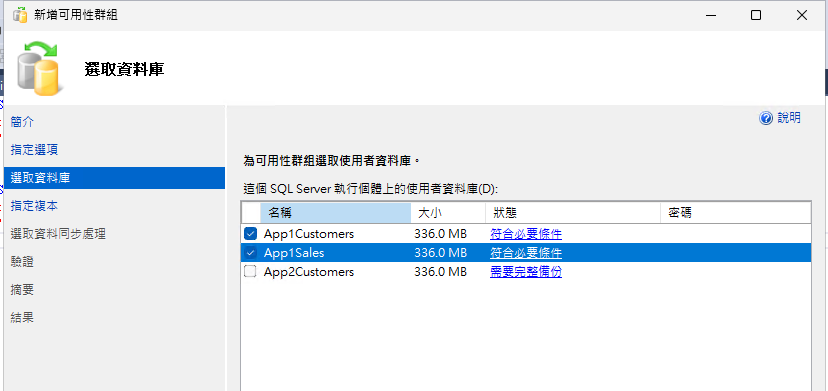The width and height of the screenshot is (828, 391).
Task: Minimize the 新增可用性群組 window
Action: [711, 15]
